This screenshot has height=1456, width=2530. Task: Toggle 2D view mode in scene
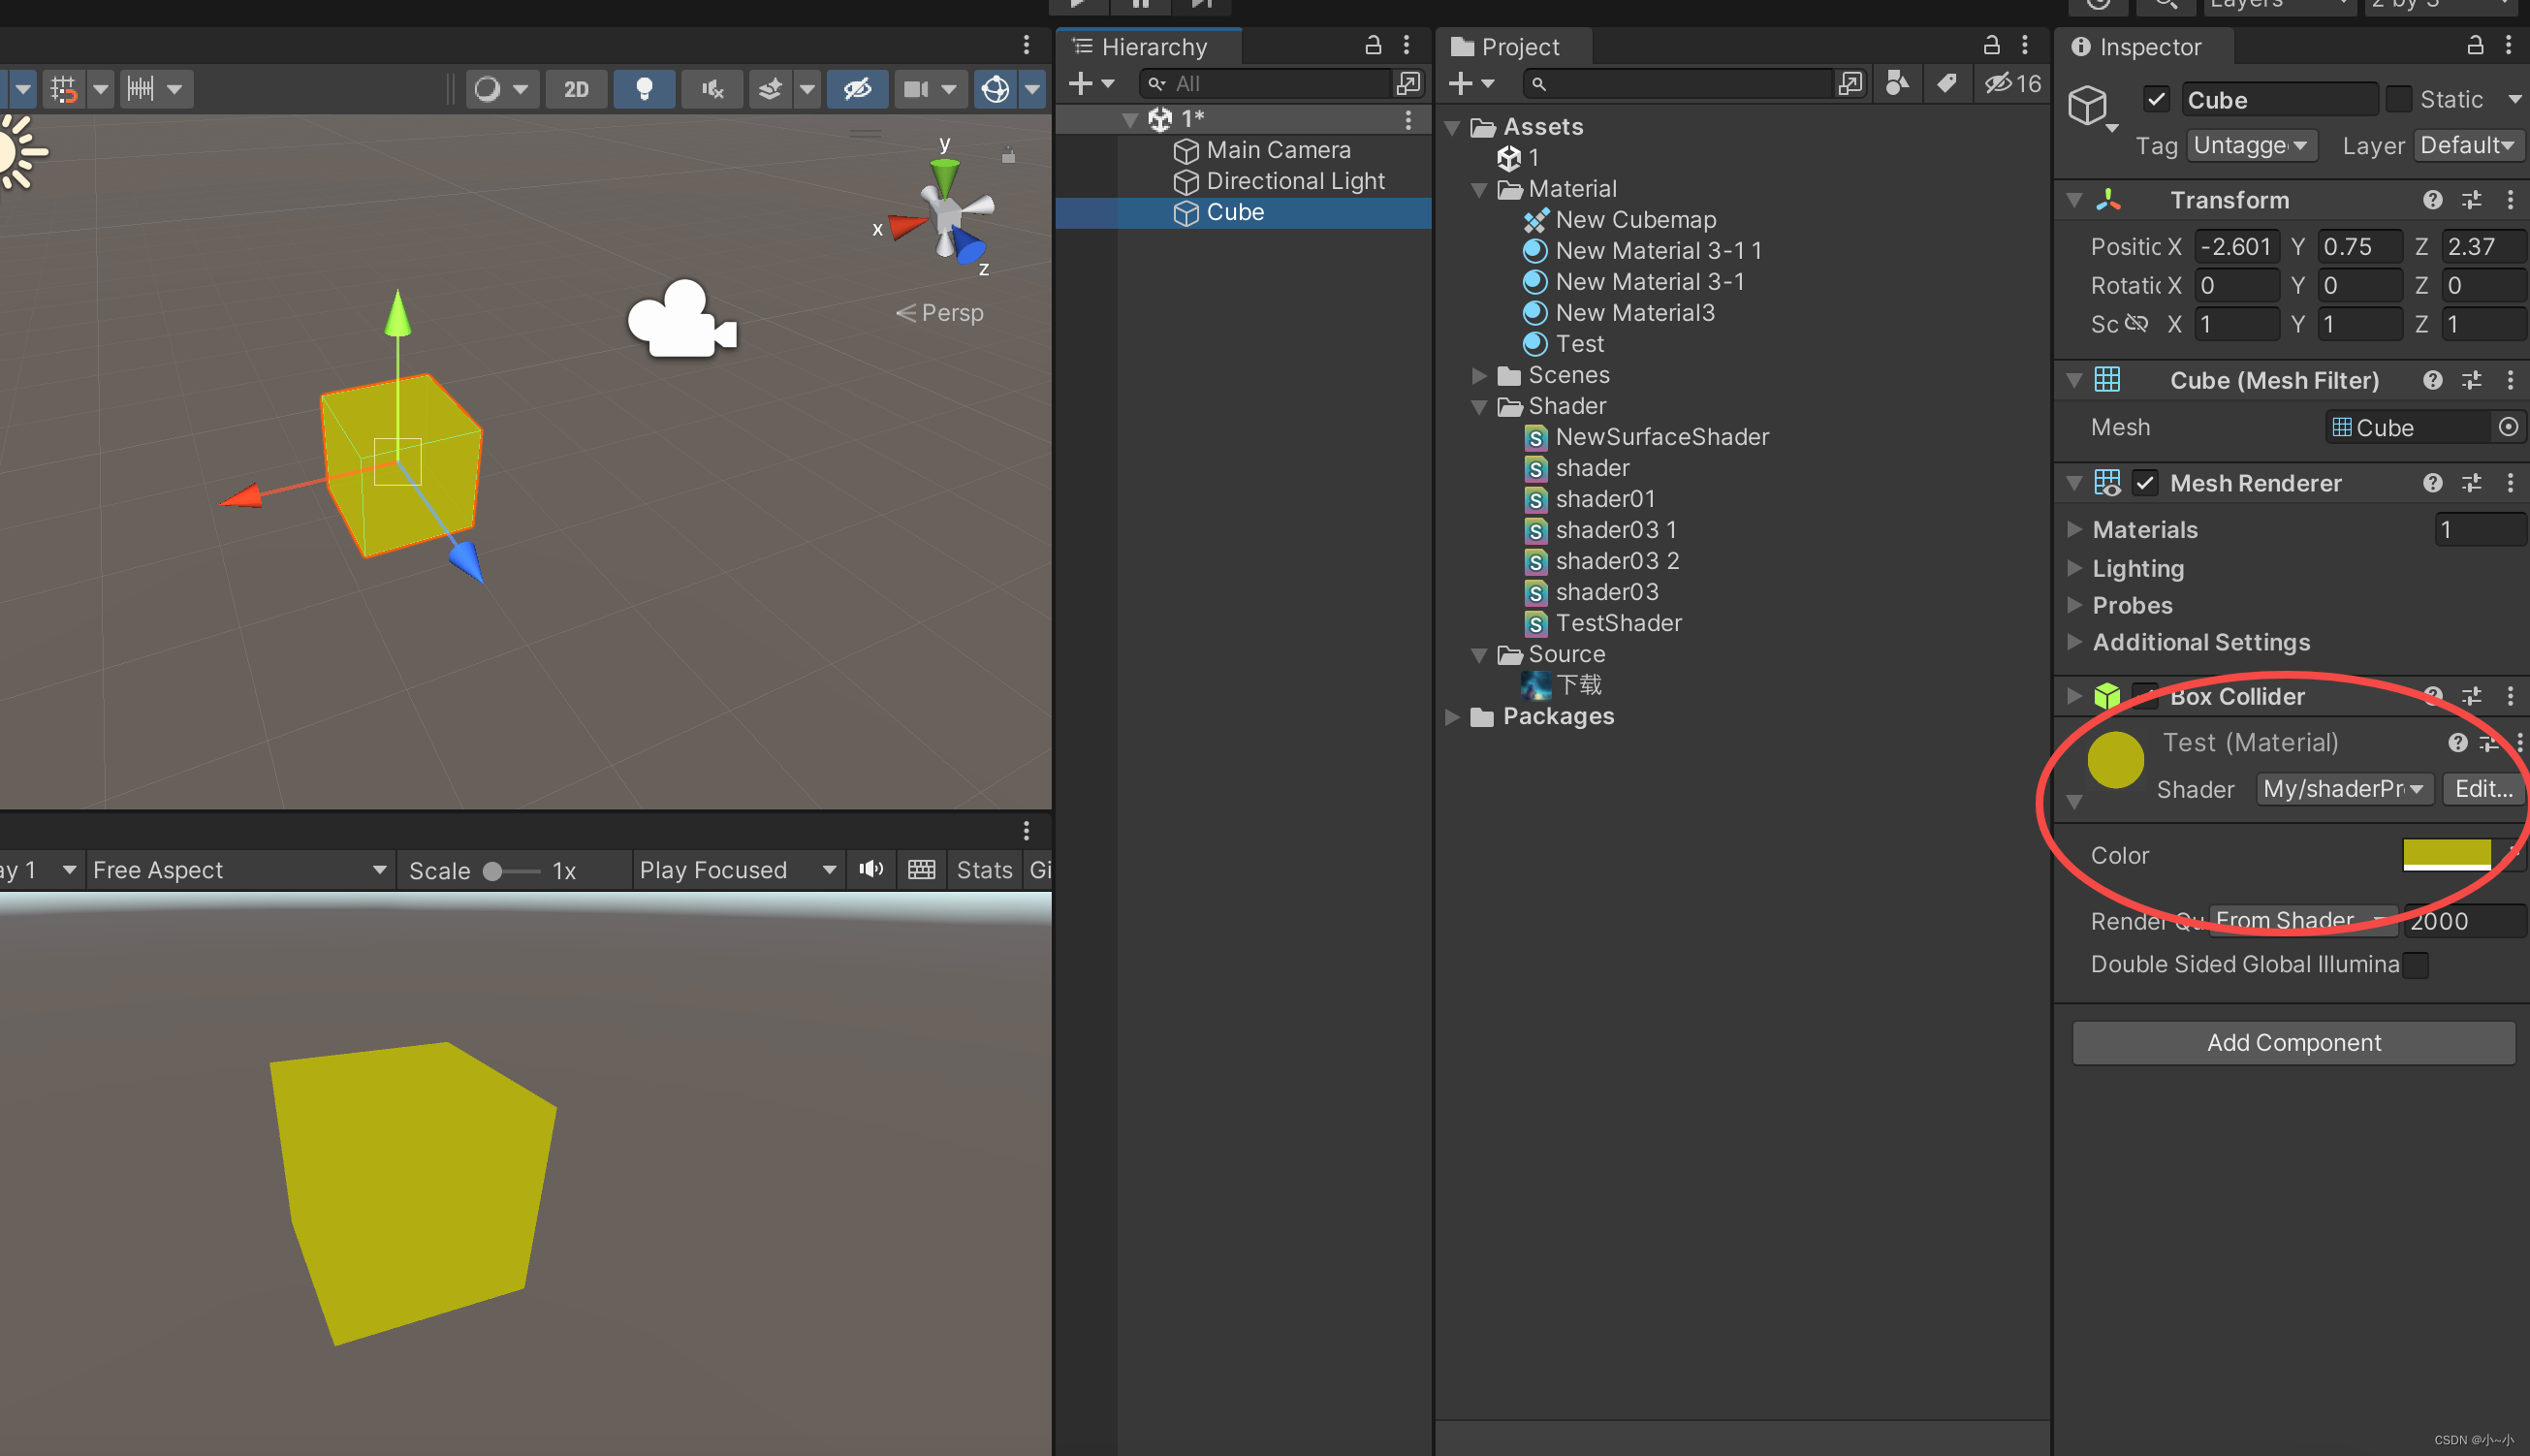click(576, 89)
